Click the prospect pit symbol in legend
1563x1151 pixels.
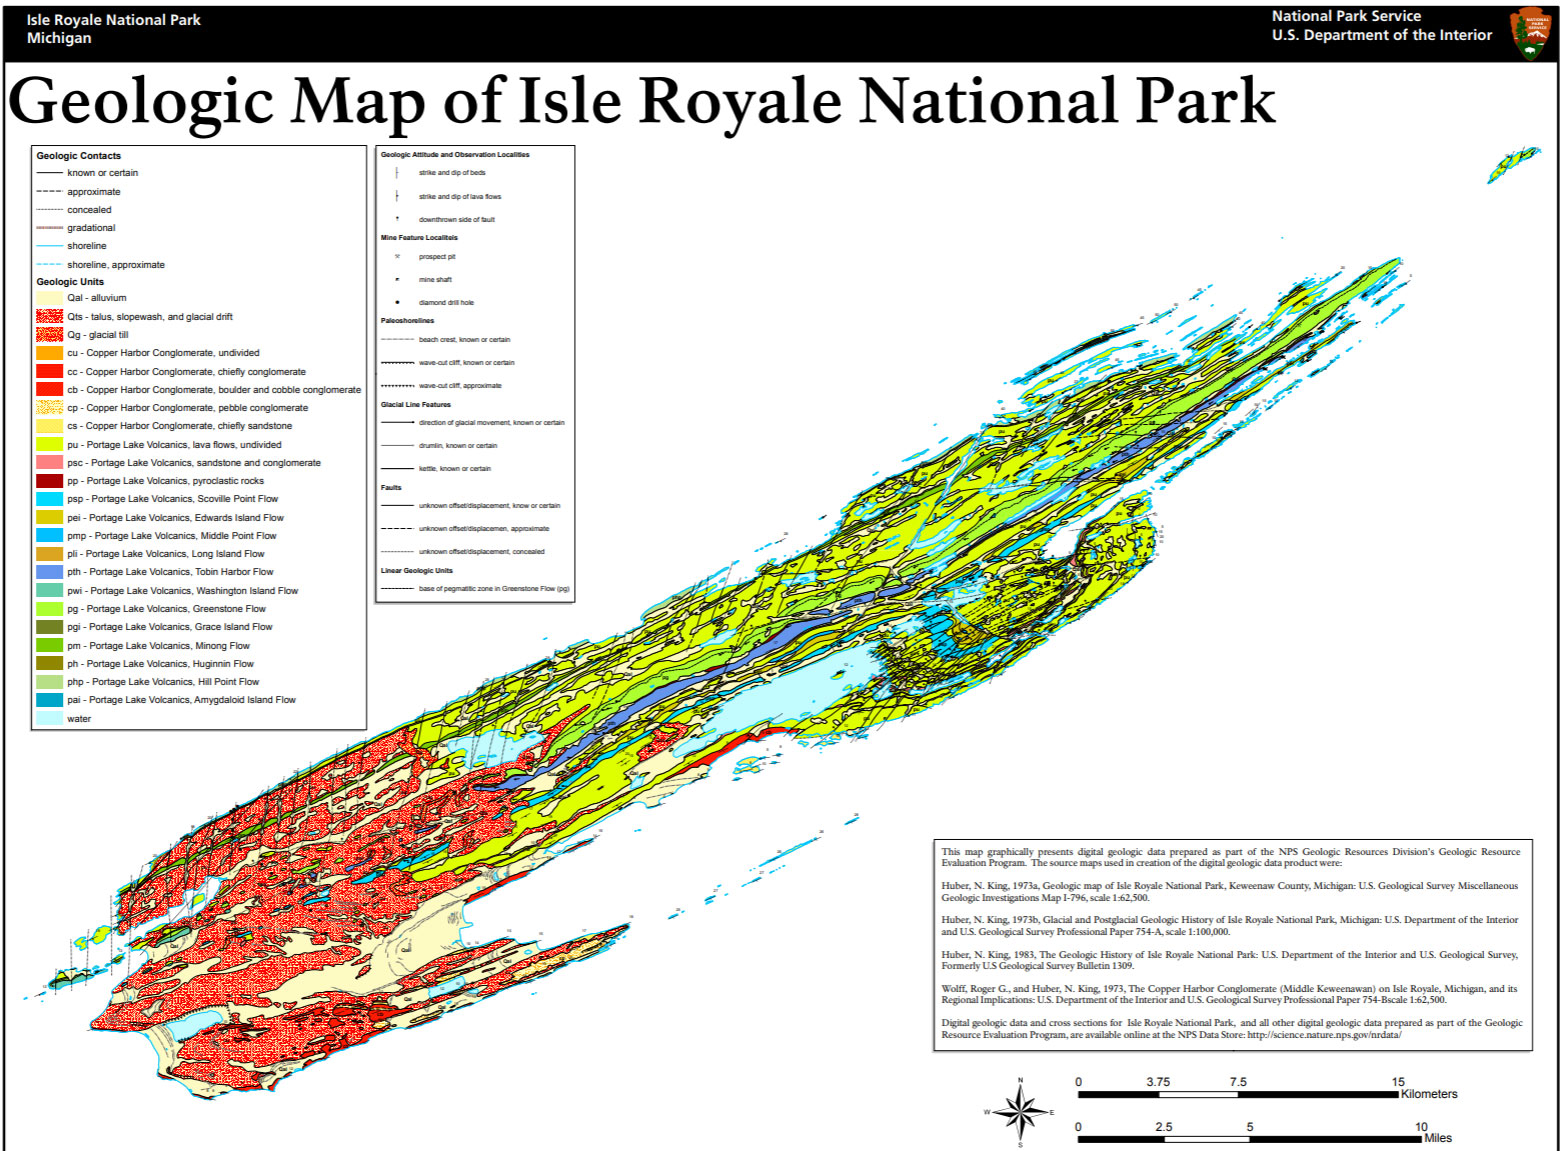point(398,256)
